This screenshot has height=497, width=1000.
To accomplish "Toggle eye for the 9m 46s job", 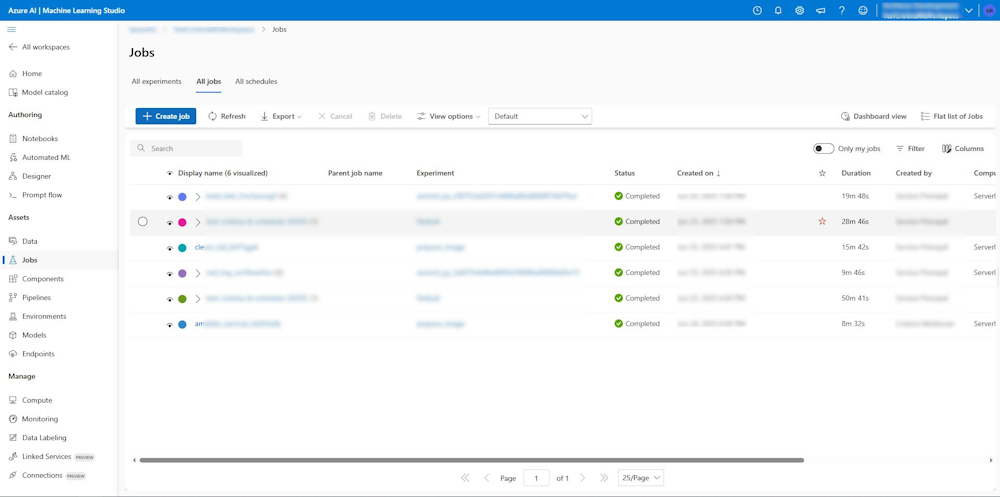I will (x=170, y=274).
